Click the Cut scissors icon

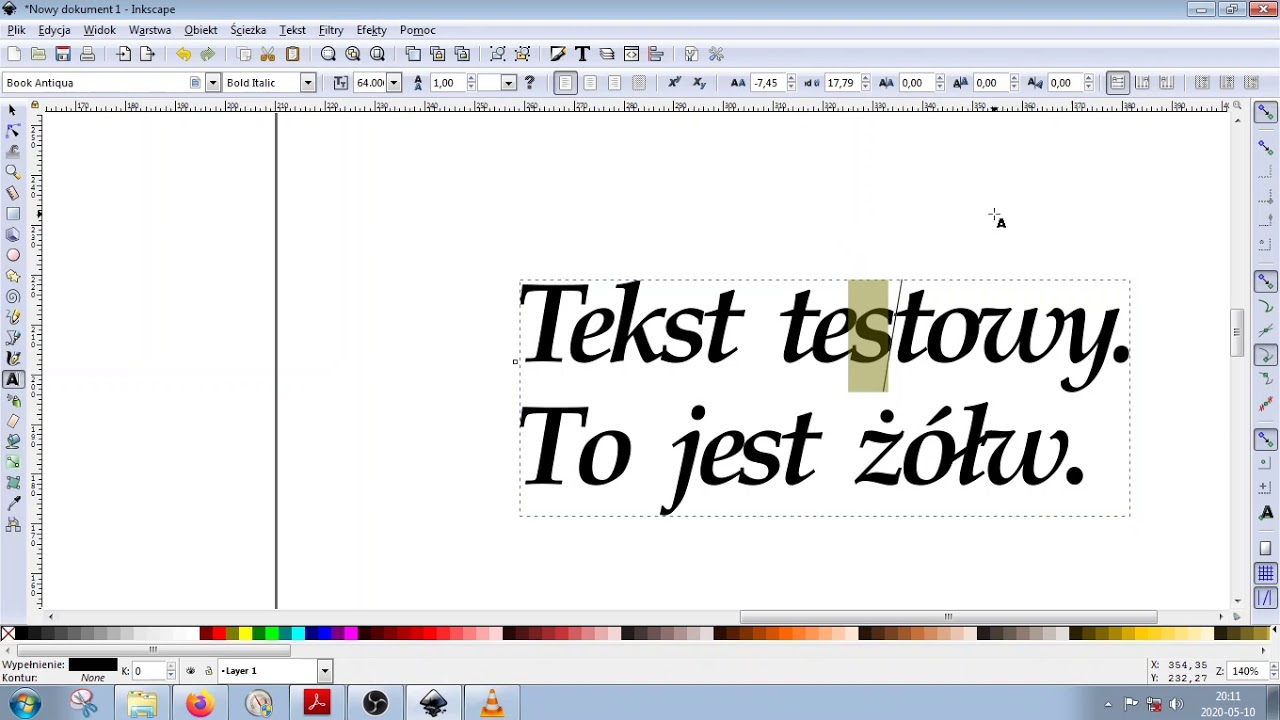coord(268,54)
